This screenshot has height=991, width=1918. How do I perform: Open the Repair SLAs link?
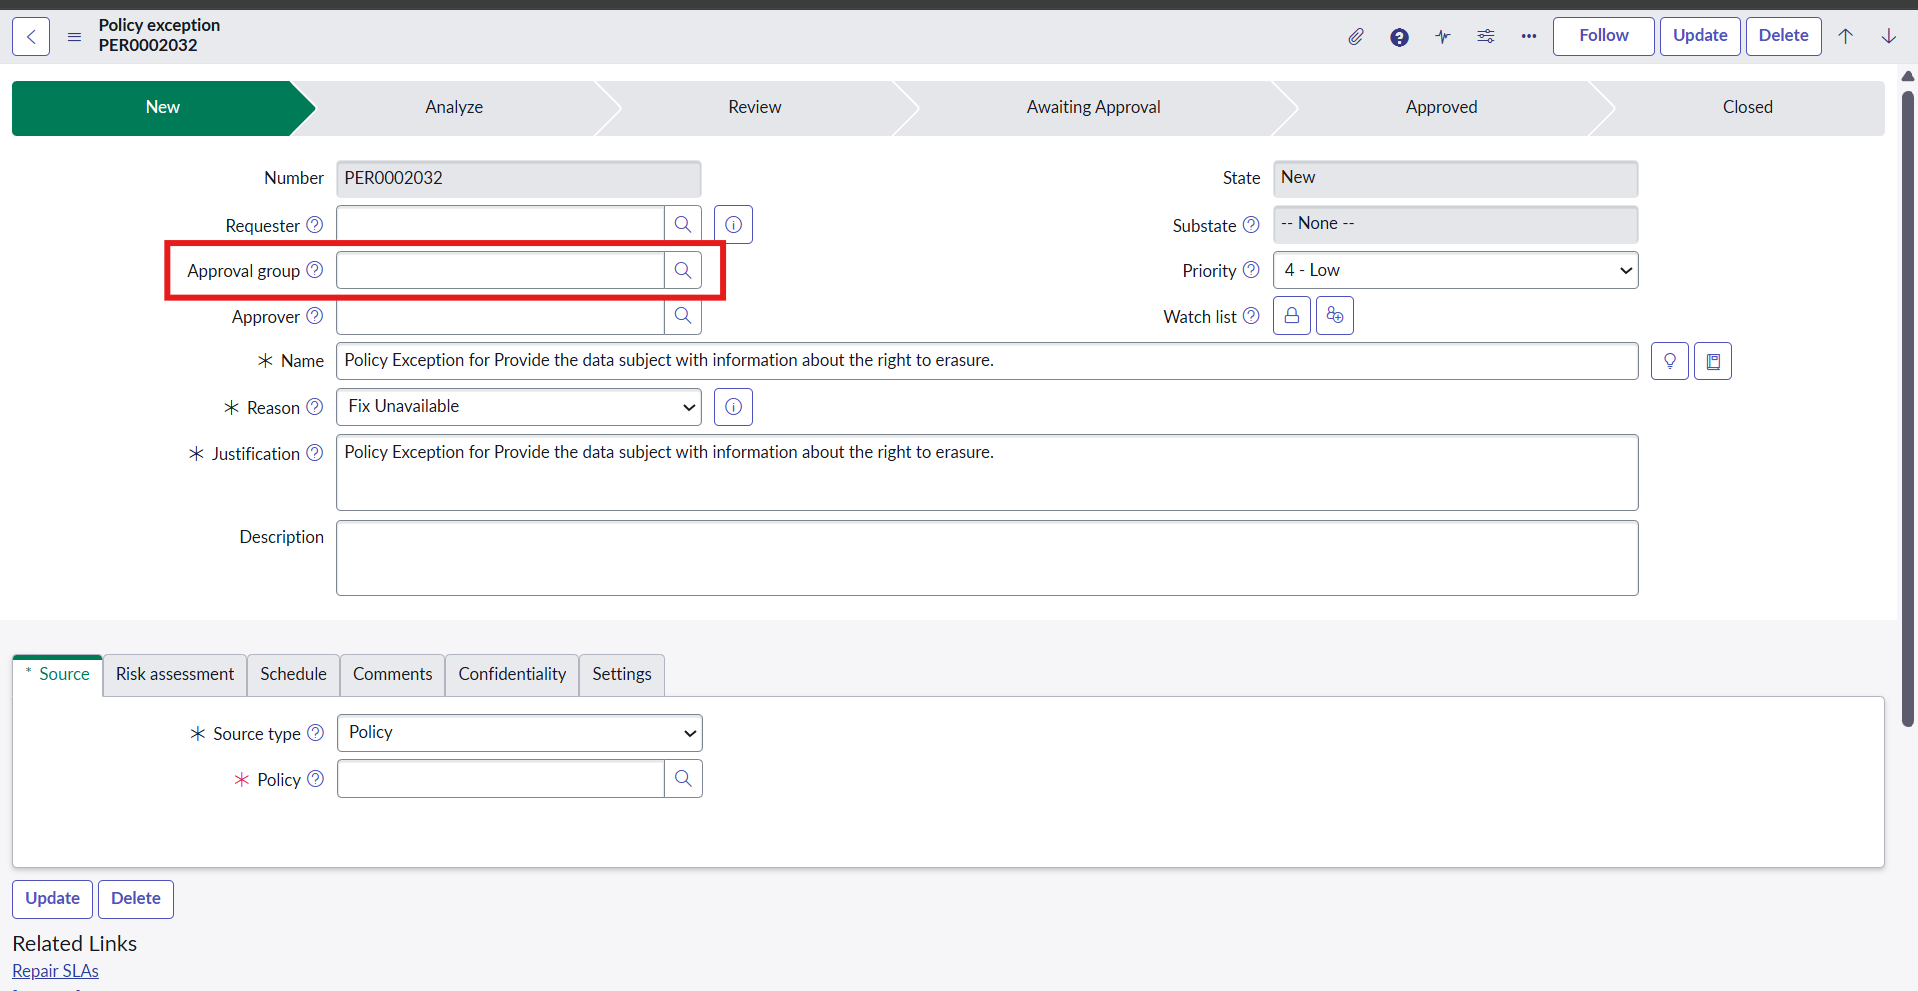[56, 971]
